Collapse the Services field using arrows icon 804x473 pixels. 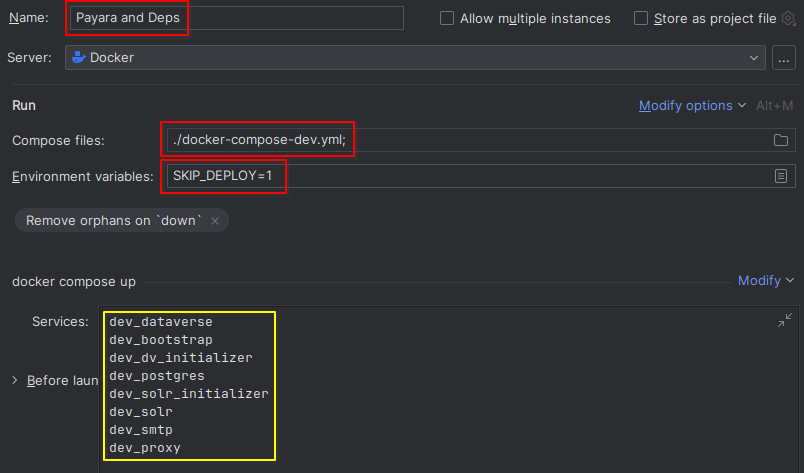pos(784,321)
